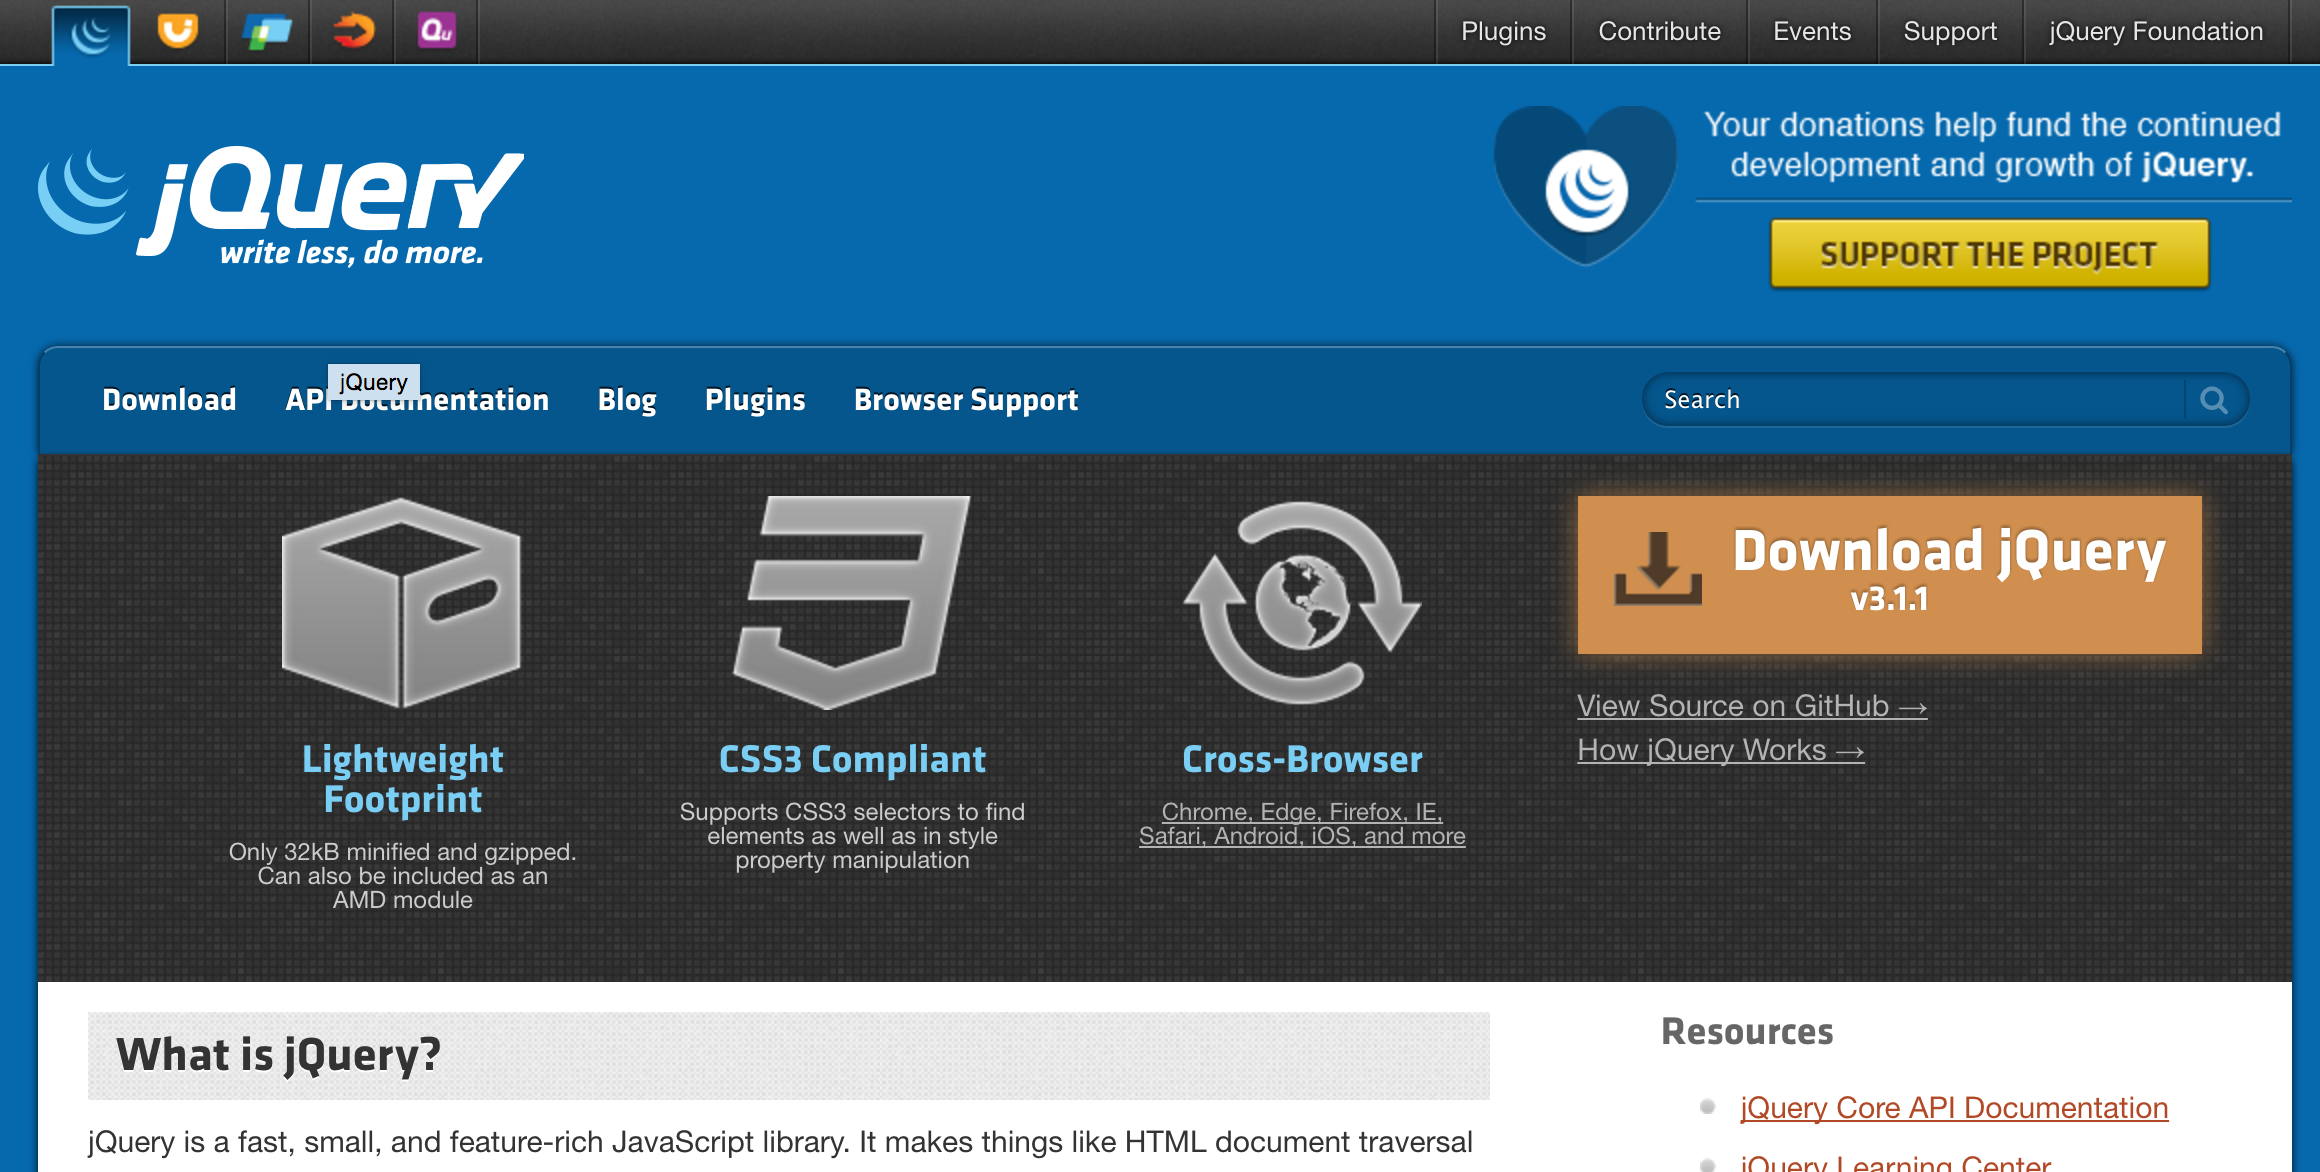Open Contribute in the top bar
The height and width of the screenshot is (1172, 2320).
tap(1659, 32)
